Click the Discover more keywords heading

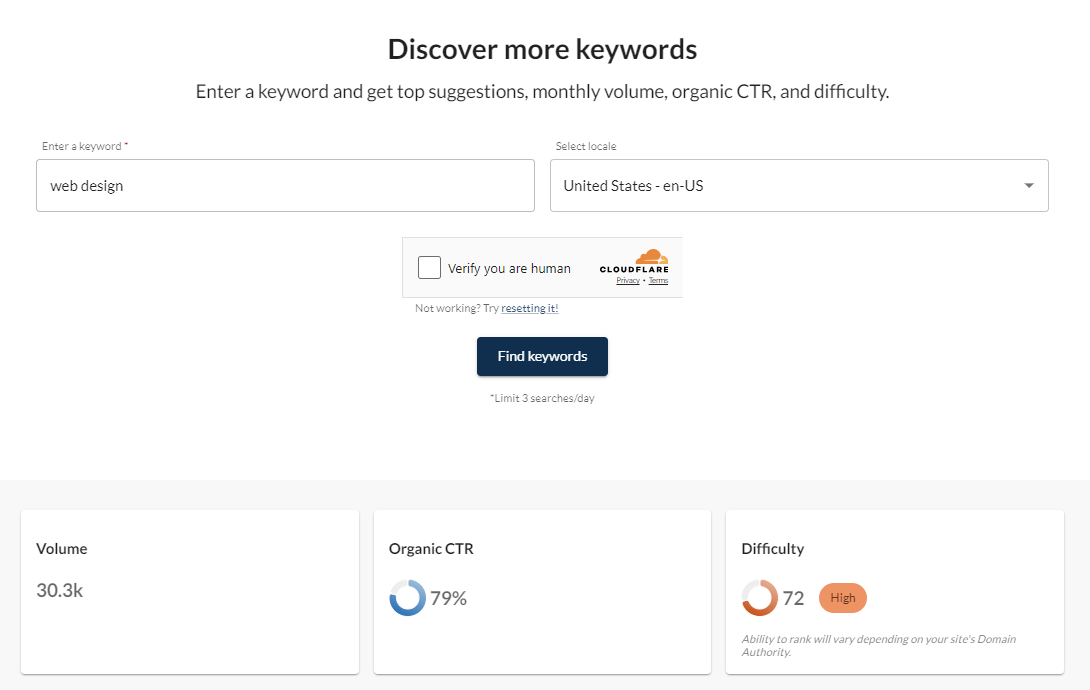tap(542, 48)
